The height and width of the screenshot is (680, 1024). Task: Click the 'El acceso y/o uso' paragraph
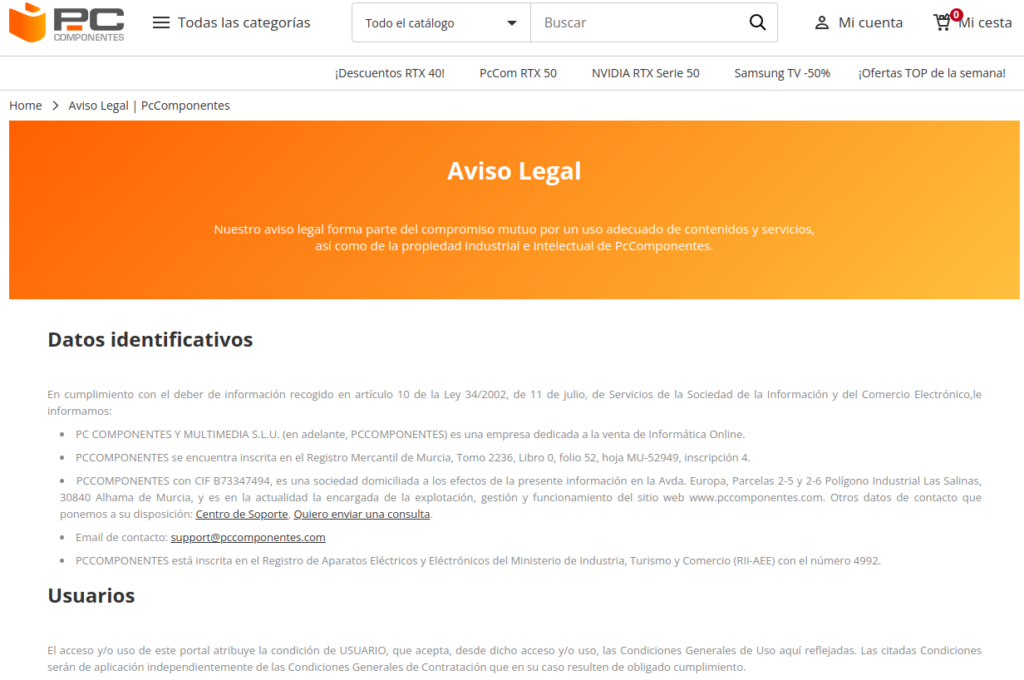pyautogui.click(x=514, y=658)
